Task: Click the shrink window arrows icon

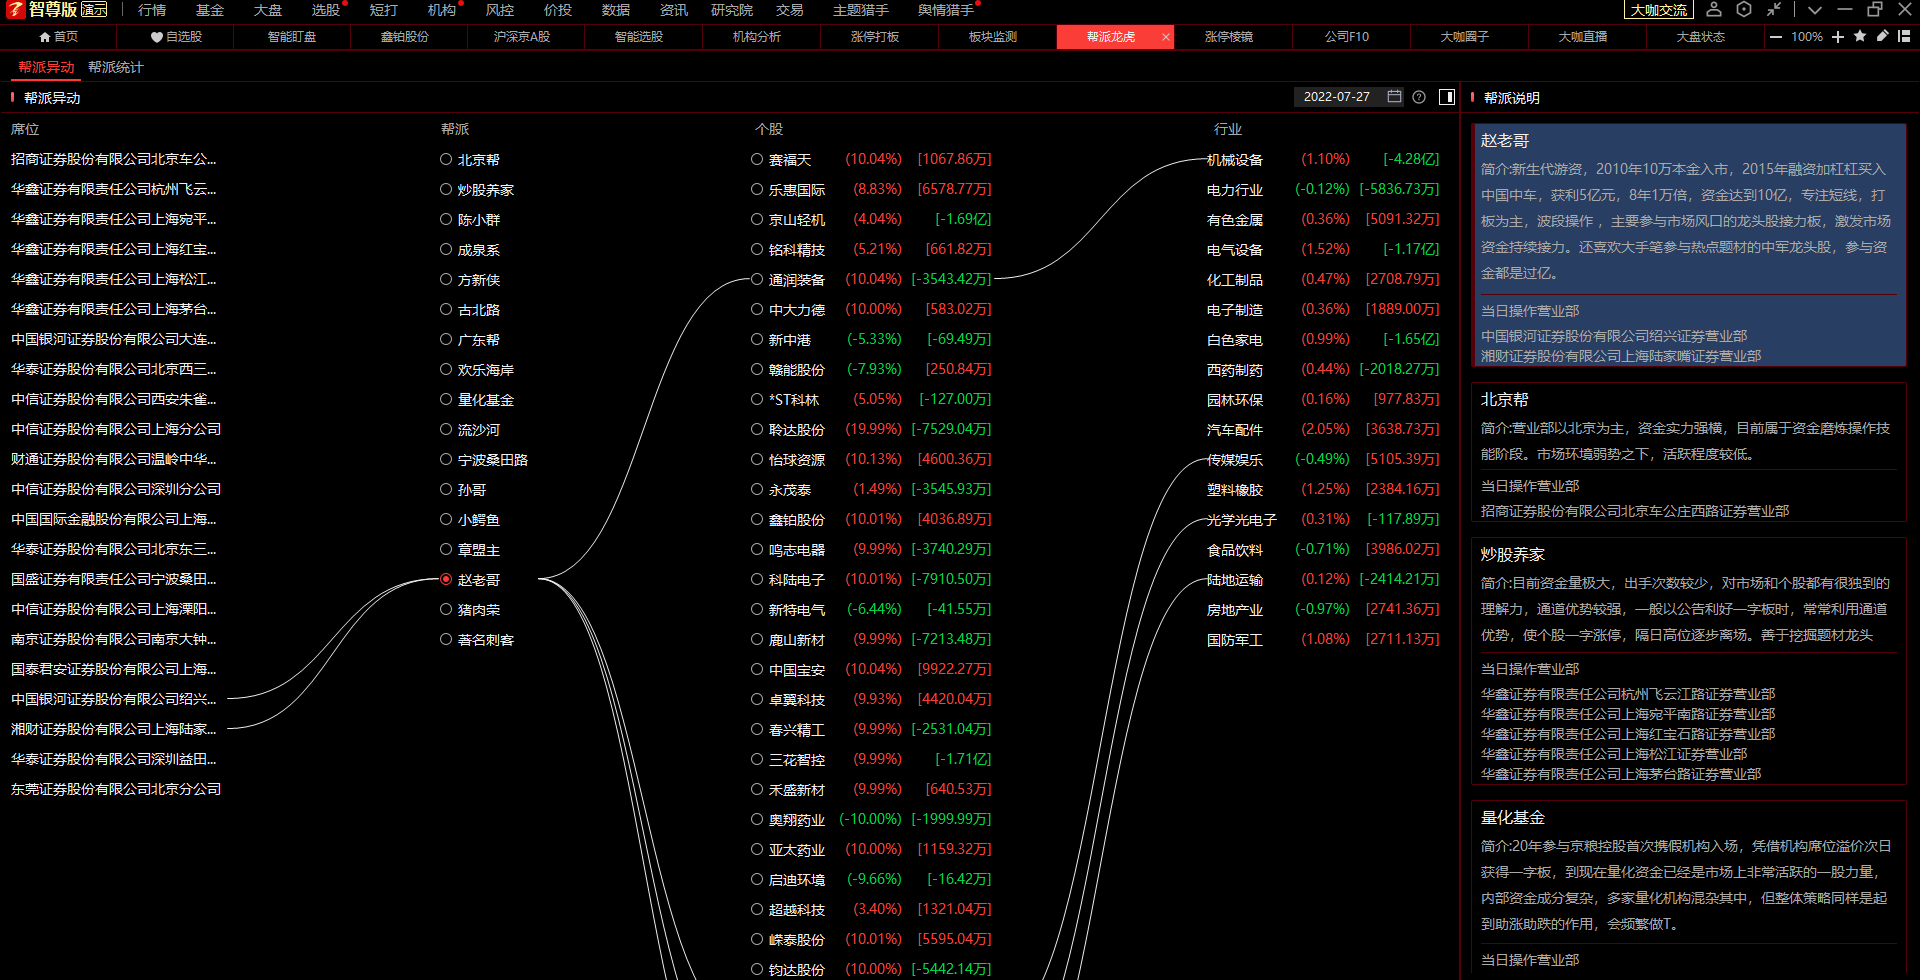Action: (1774, 10)
